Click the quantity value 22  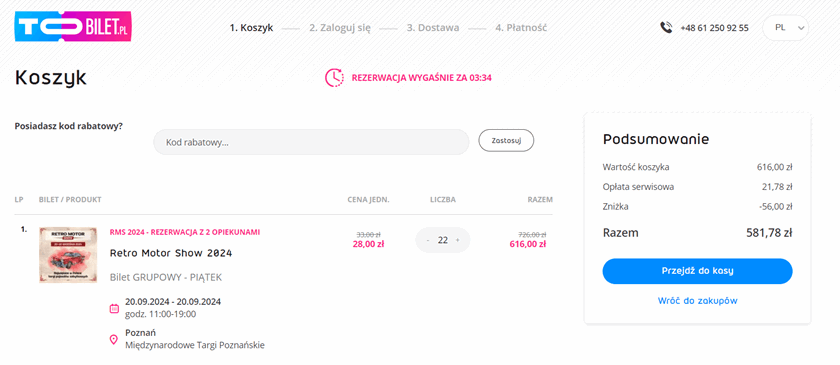click(442, 240)
